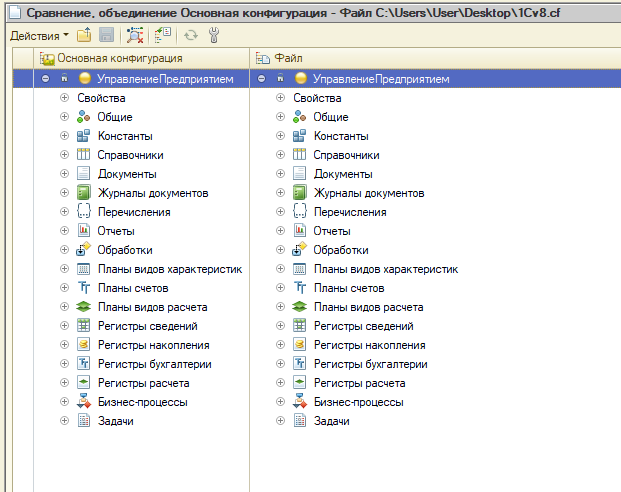
Task: Click the Планы счетов icon, right tree
Action: click(300, 288)
